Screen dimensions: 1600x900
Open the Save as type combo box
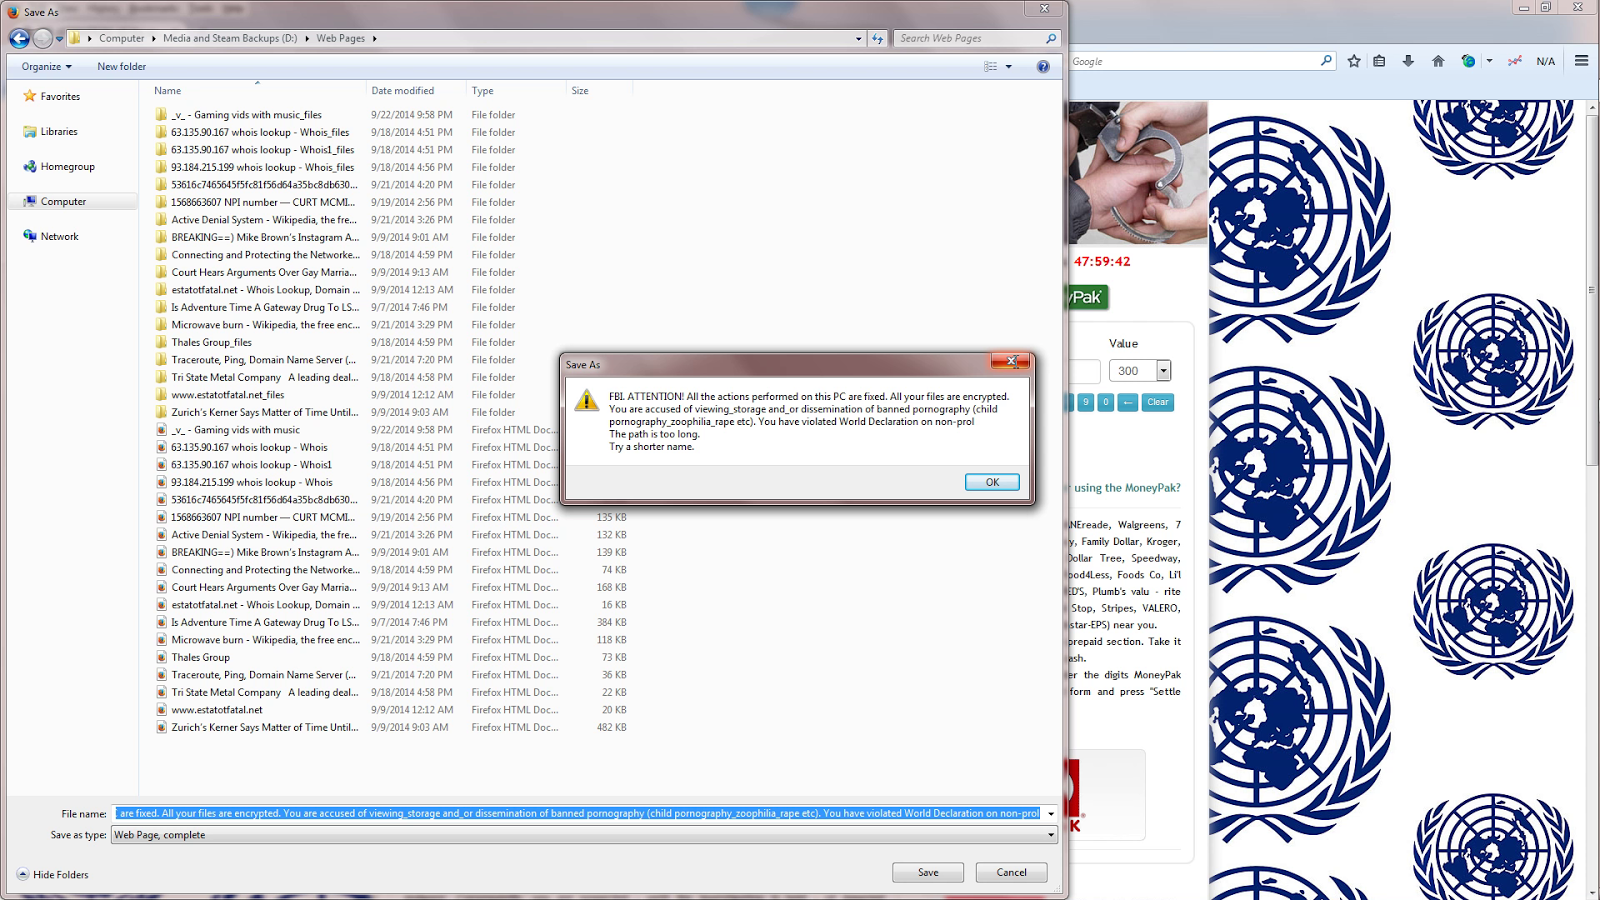[x=584, y=835]
